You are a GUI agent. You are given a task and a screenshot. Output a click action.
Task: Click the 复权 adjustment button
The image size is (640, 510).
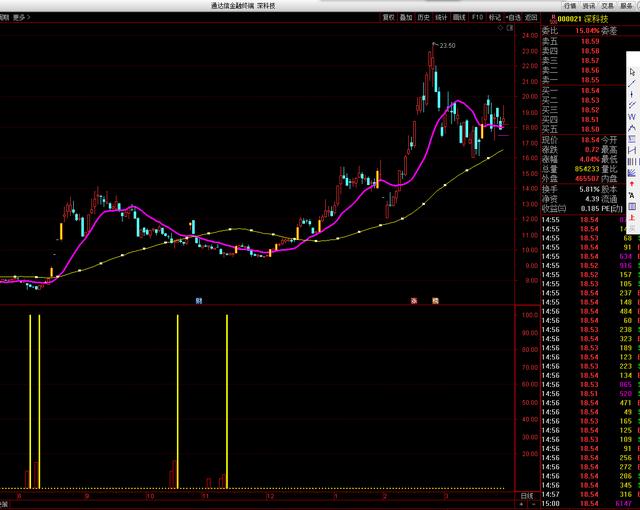[389, 17]
